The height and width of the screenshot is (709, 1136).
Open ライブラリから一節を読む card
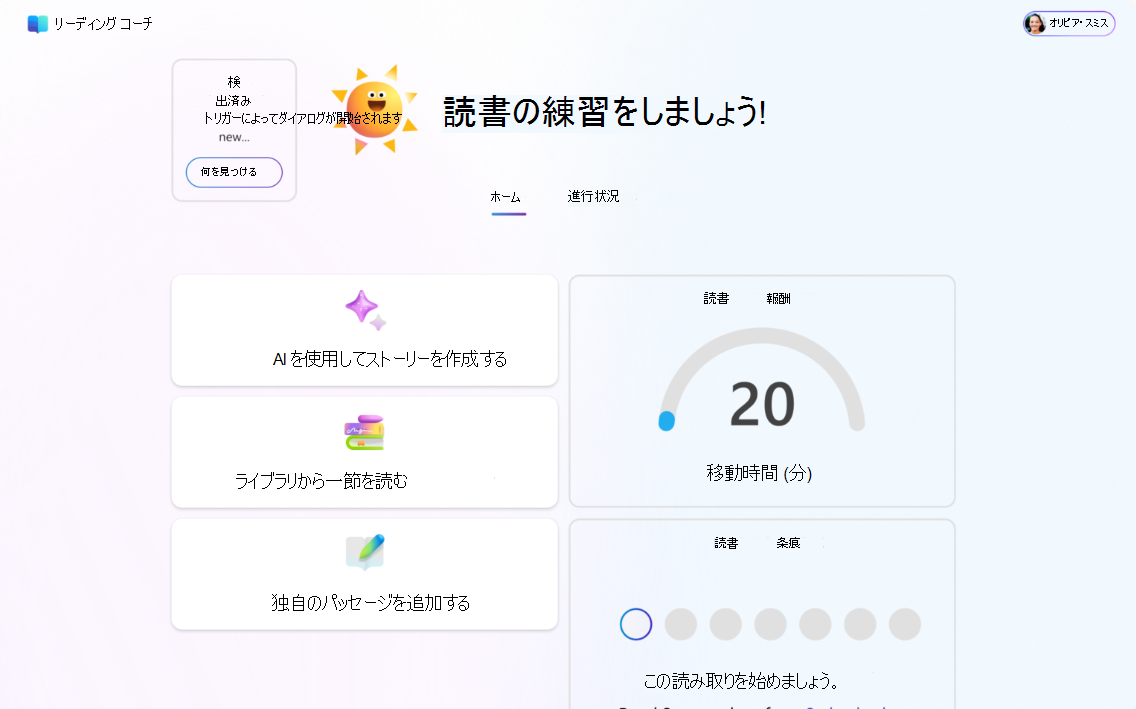(x=364, y=452)
